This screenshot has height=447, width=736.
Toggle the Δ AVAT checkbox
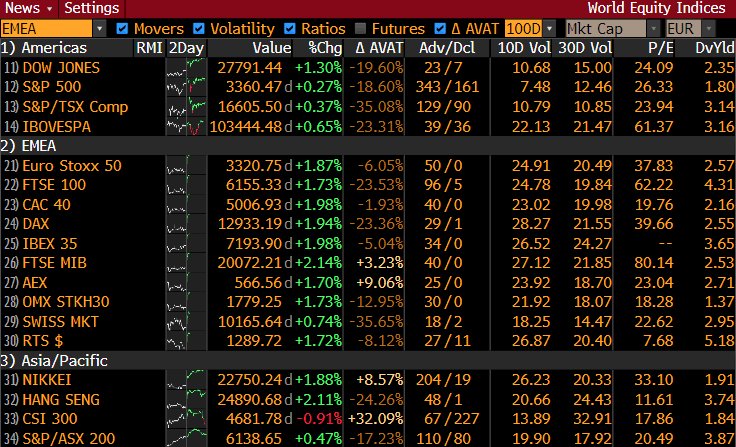click(440, 29)
